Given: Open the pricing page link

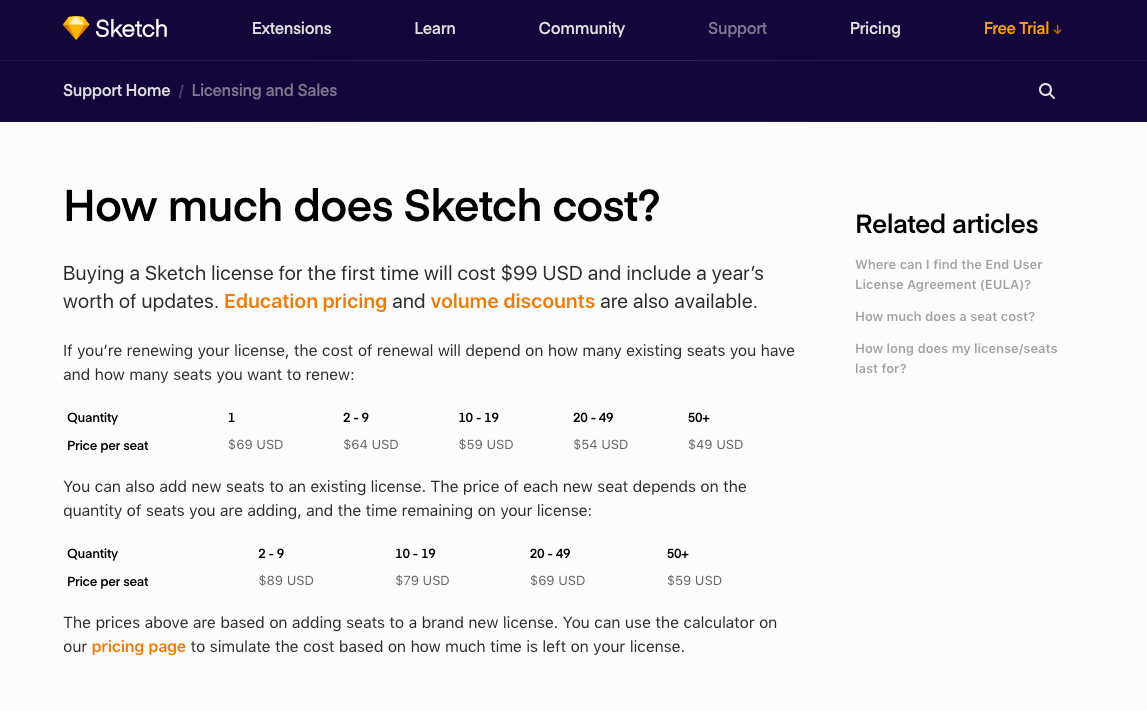Looking at the screenshot, I should click(x=138, y=647).
